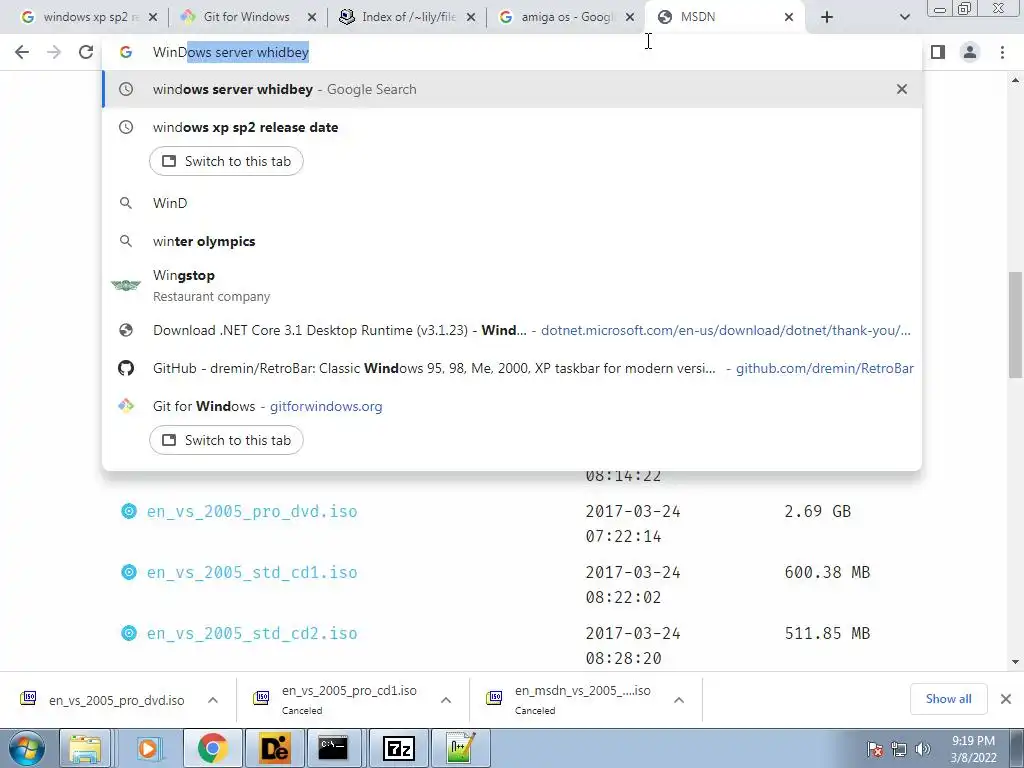Open the side panel icon
Image resolution: width=1024 pixels, height=768 pixels.
[x=938, y=52]
